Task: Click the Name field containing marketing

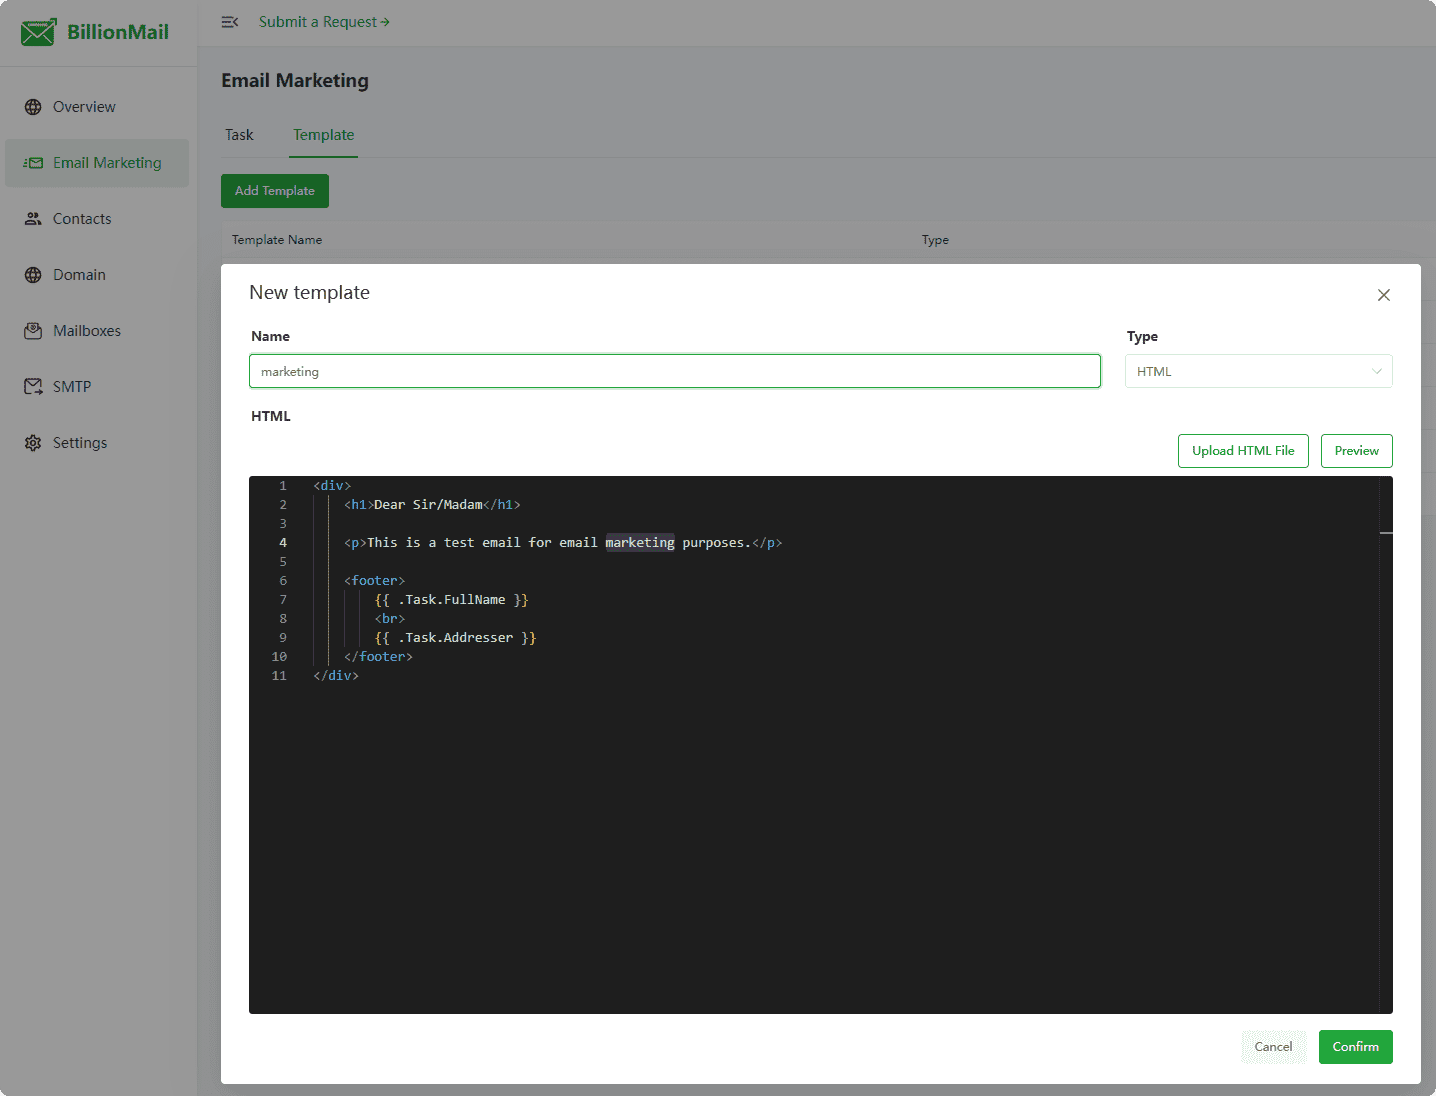Action: tap(675, 371)
